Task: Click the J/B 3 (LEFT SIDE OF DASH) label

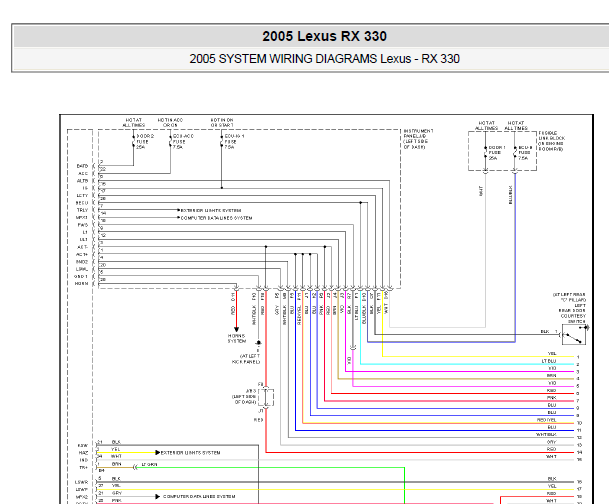Action: click(x=245, y=396)
